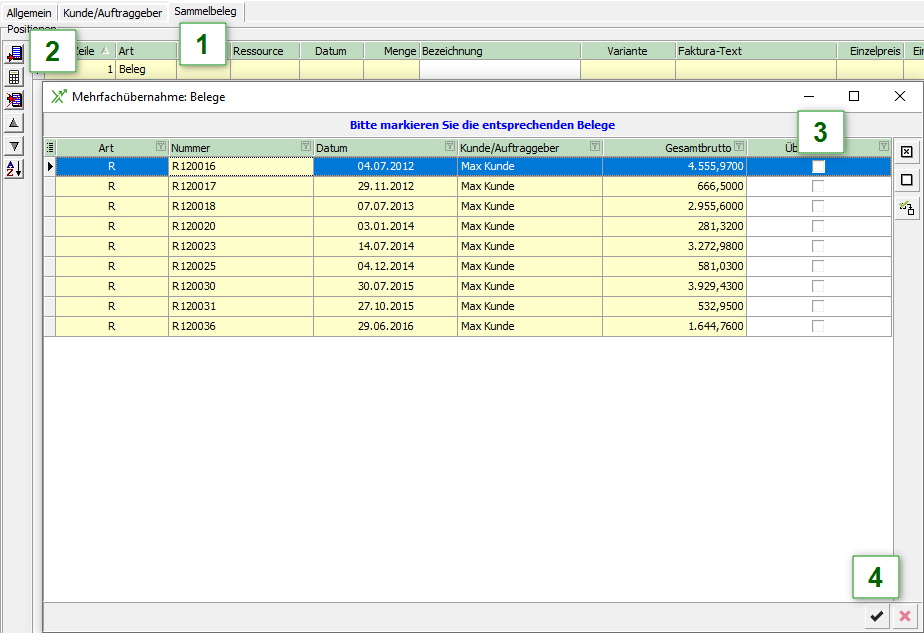Screen dimensions: 924x633
Task: Move position up with the up-arrow icon
Action: click(14, 122)
